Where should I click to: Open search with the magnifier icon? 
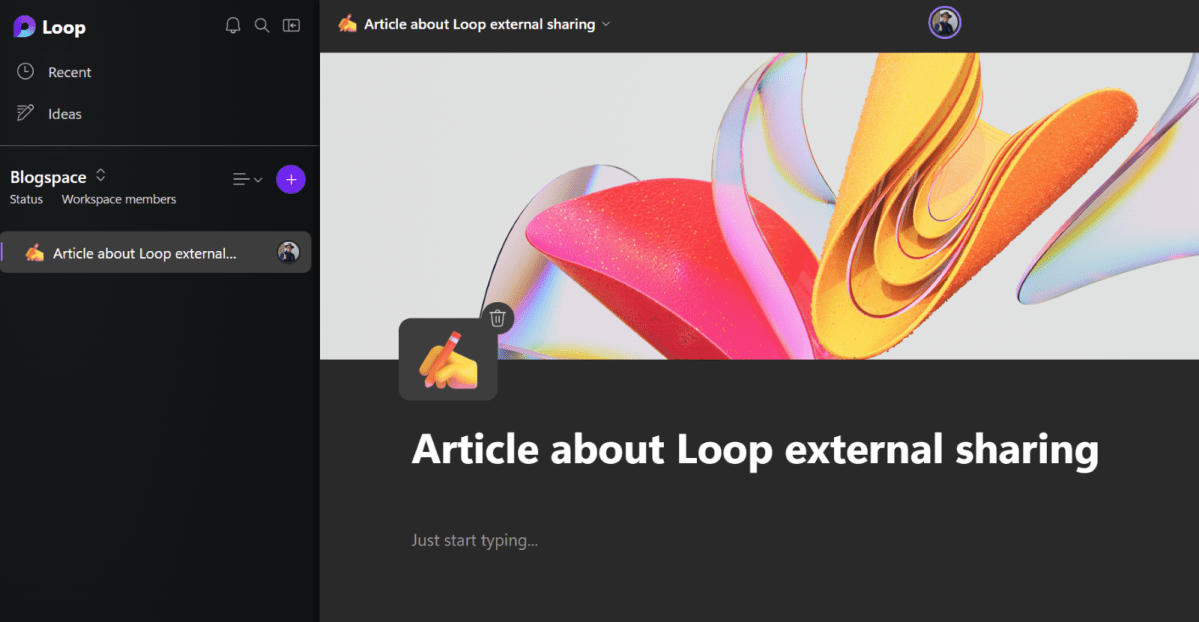point(262,25)
